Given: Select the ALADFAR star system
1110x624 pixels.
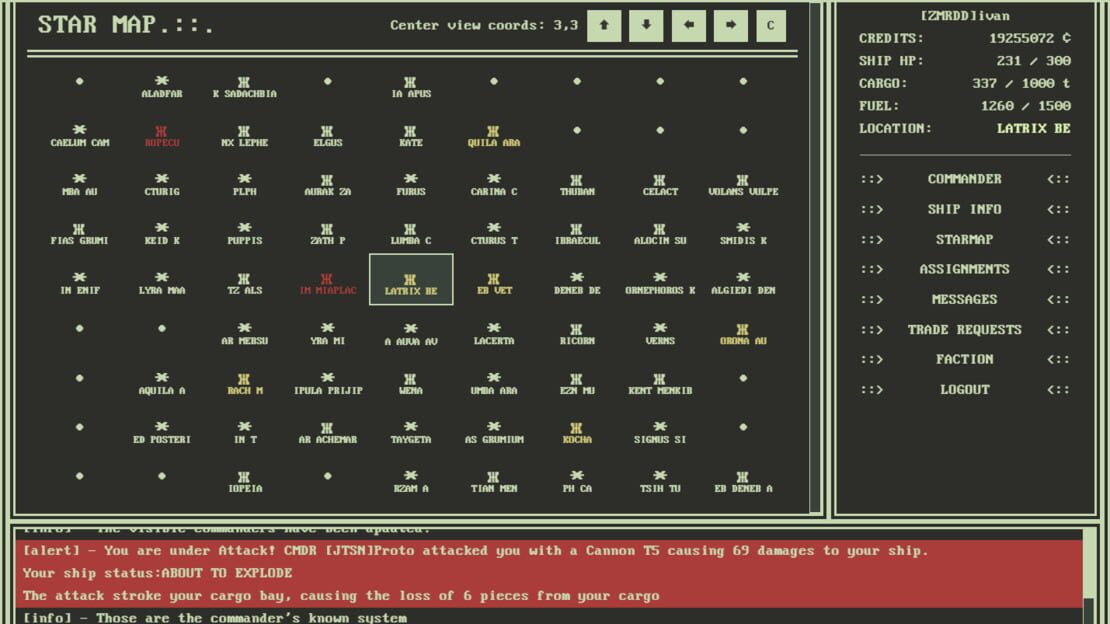Looking at the screenshot, I should 162,87.
